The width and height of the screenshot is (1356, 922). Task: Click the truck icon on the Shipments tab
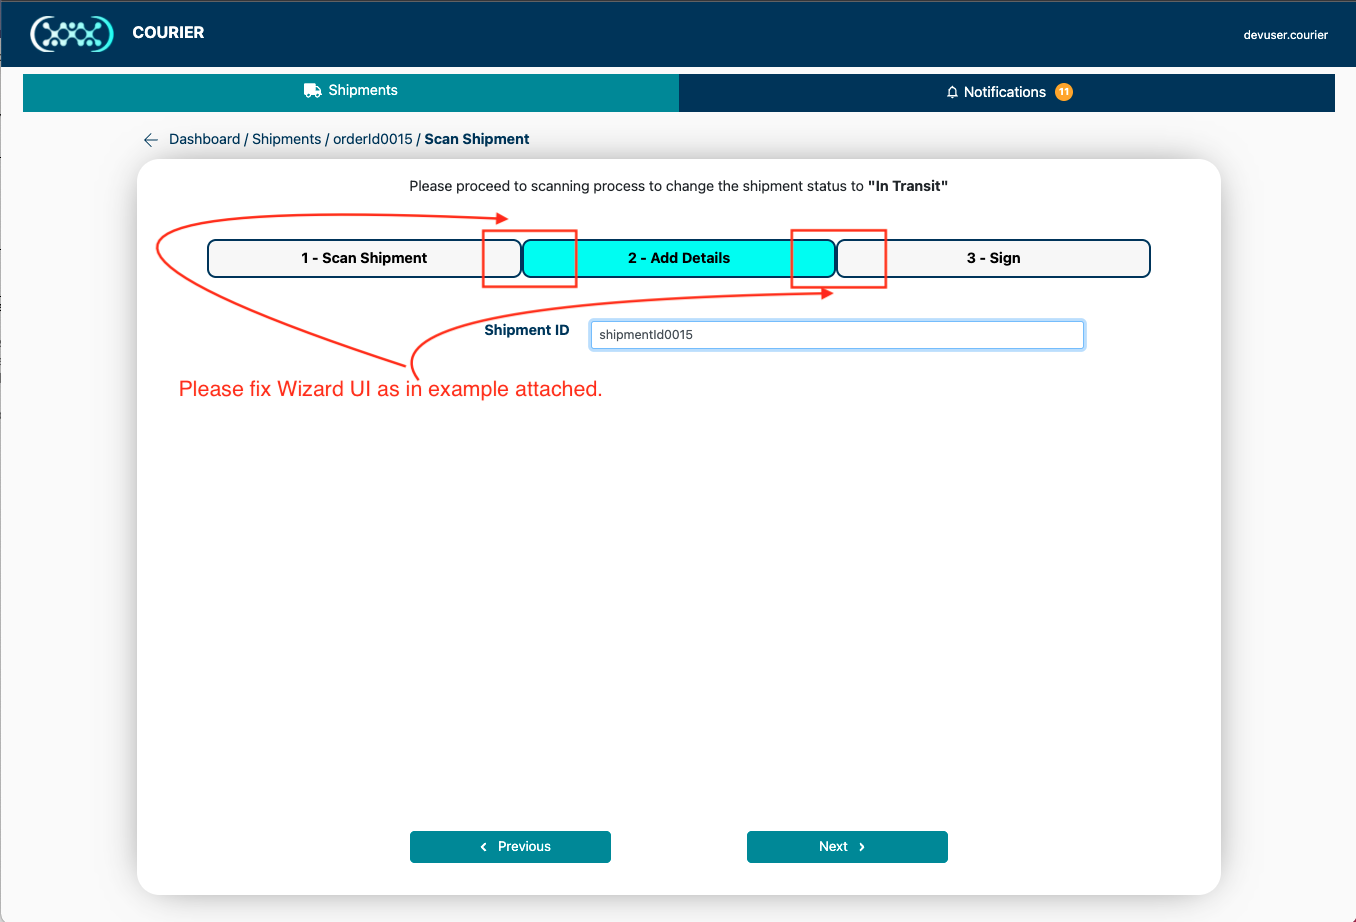click(311, 89)
